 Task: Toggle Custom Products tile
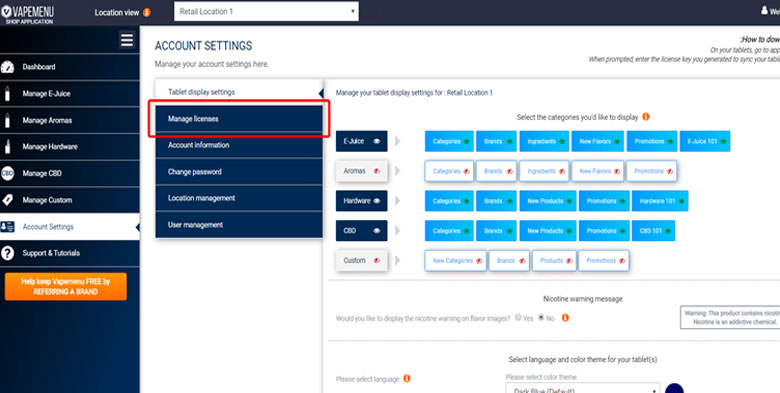point(554,261)
